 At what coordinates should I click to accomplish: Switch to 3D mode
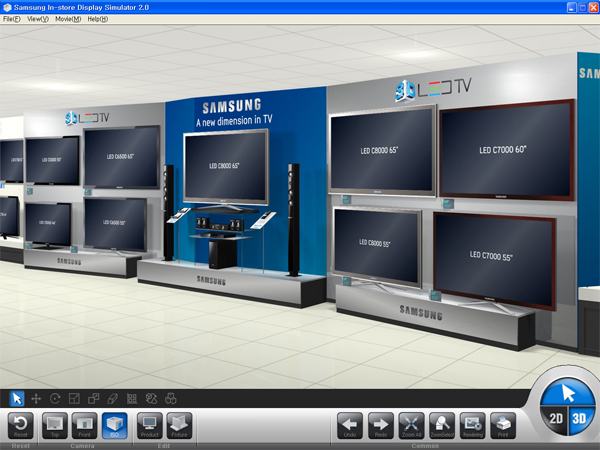(x=581, y=419)
